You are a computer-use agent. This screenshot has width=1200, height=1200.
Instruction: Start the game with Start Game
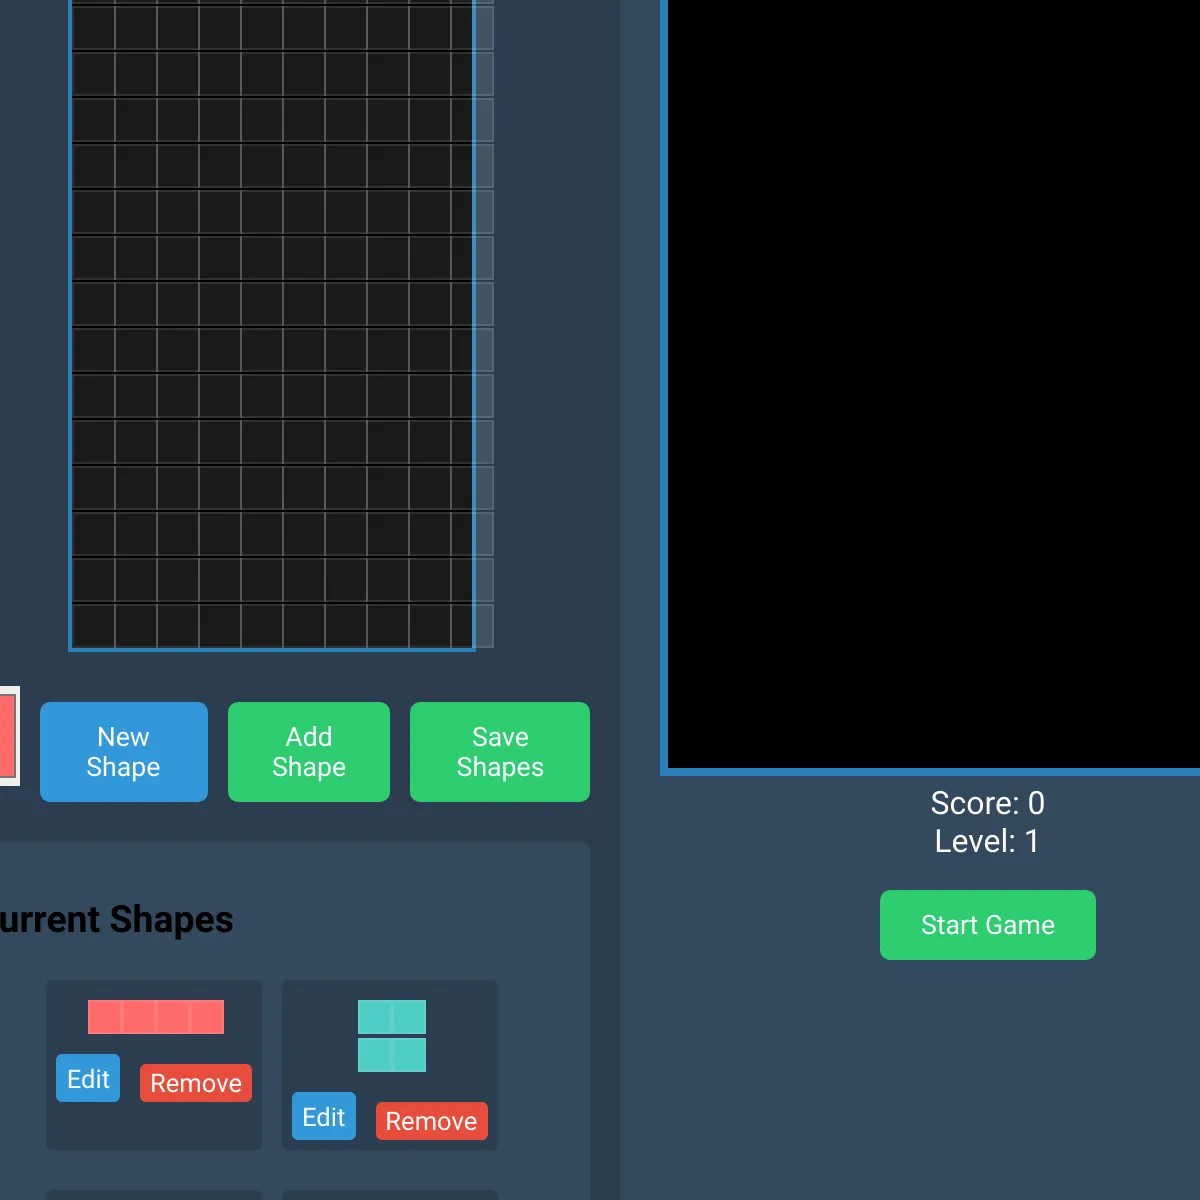coord(988,925)
